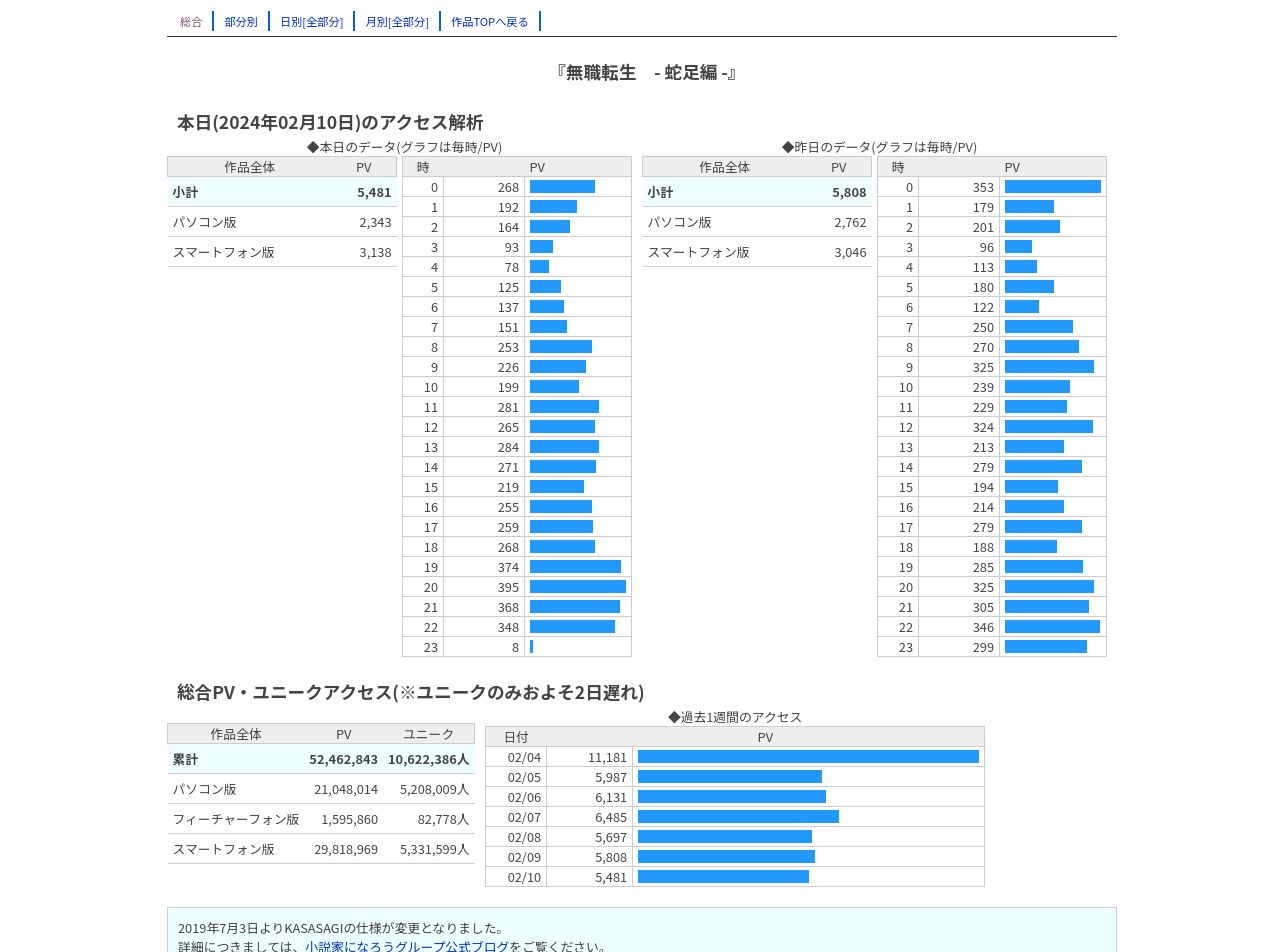Click the フィーチャーフォン版 row label

click(x=236, y=819)
